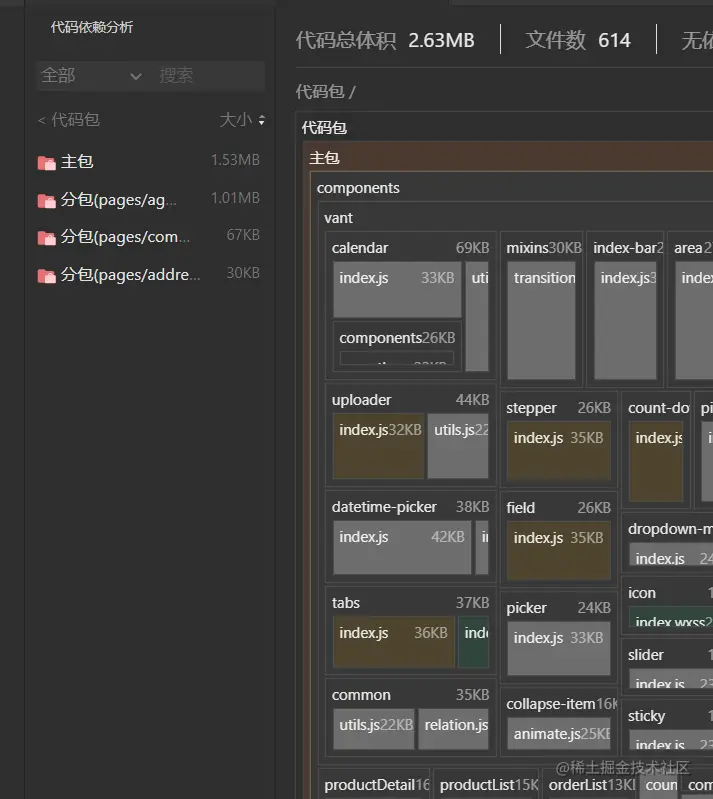Click the 代码包 breadcrumb link
The image size is (713, 799).
[320, 92]
